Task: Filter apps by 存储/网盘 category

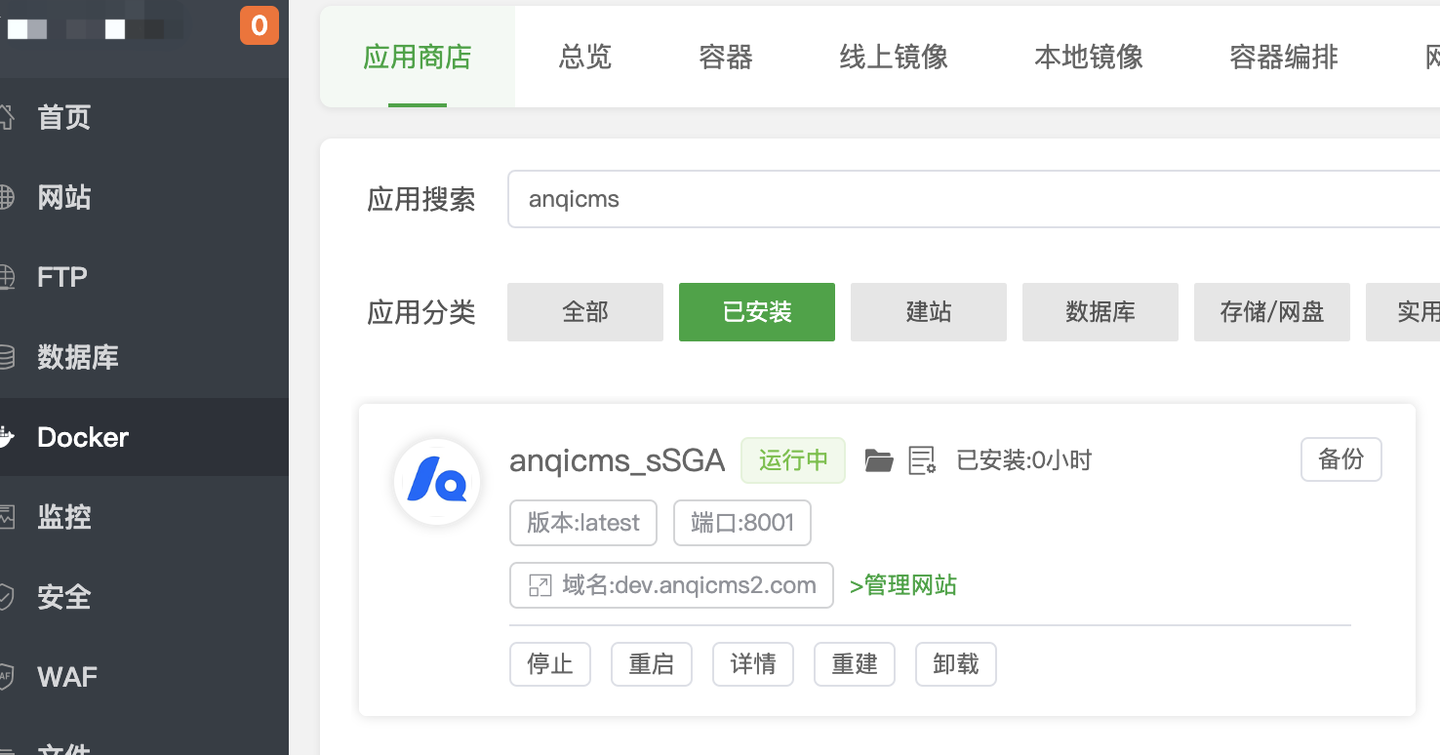Action: click(x=1272, y=312)
